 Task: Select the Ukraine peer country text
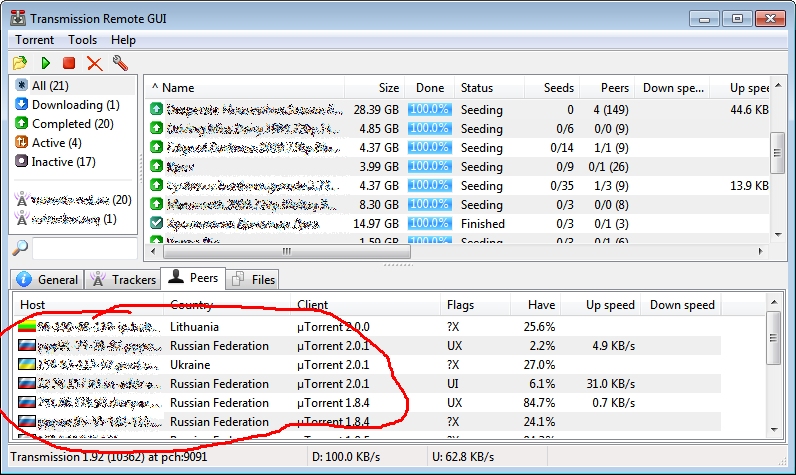tap(190, 364)
